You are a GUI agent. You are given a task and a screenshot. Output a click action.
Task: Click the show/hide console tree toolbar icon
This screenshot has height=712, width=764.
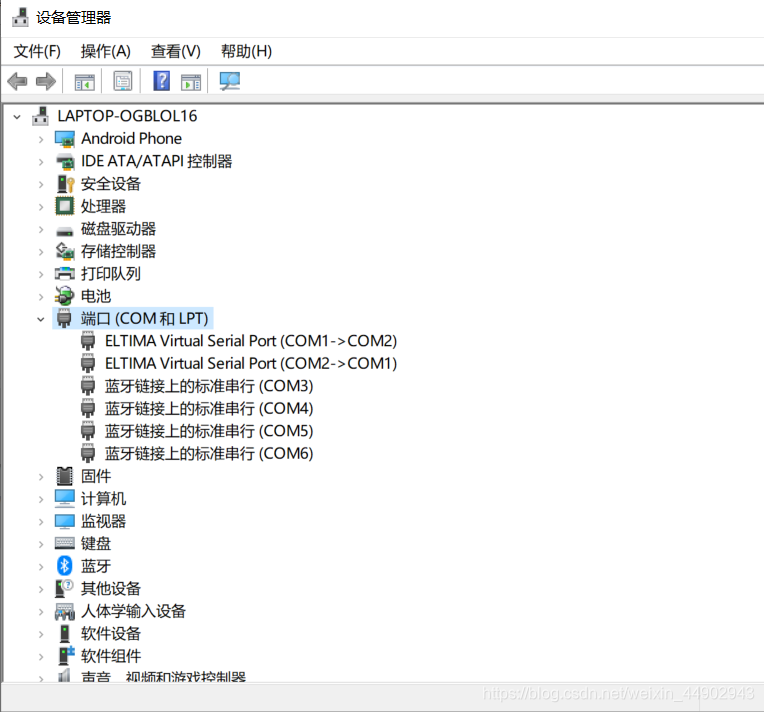click(84, 81)
